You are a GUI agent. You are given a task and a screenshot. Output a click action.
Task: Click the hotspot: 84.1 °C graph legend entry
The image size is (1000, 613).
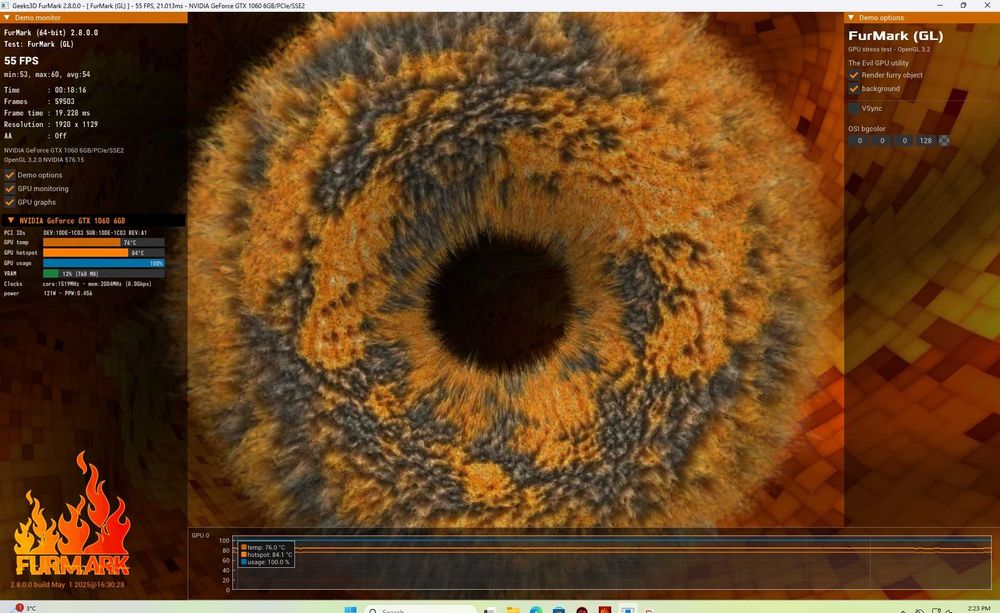[x=266, y=555]
